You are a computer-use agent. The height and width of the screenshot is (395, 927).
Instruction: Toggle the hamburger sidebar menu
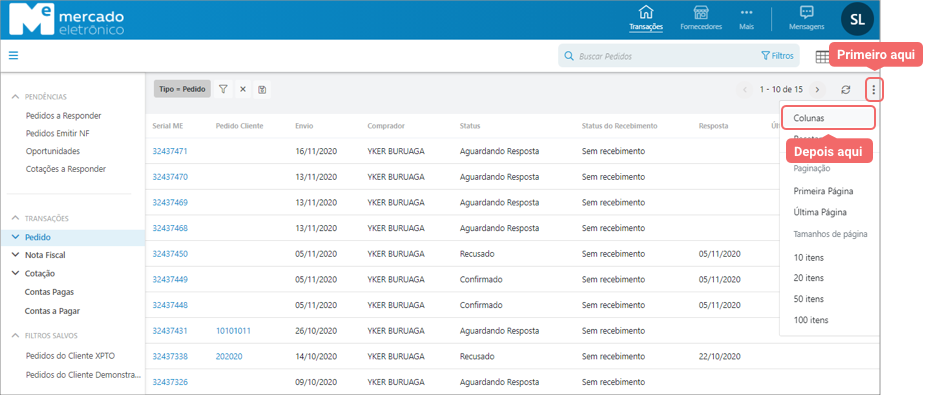point(14,56)
